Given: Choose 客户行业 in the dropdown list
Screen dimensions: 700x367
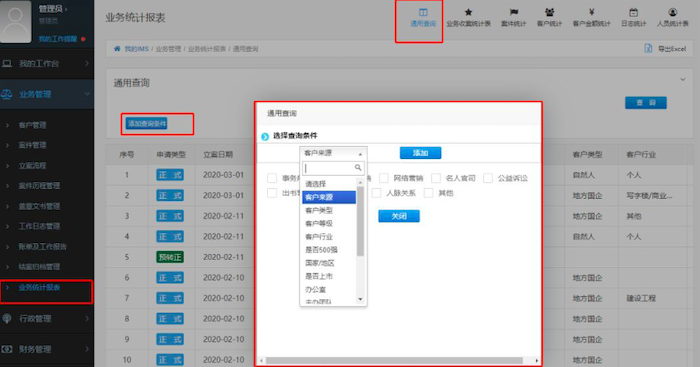Looking at the screenshot, I should [329, 237].
